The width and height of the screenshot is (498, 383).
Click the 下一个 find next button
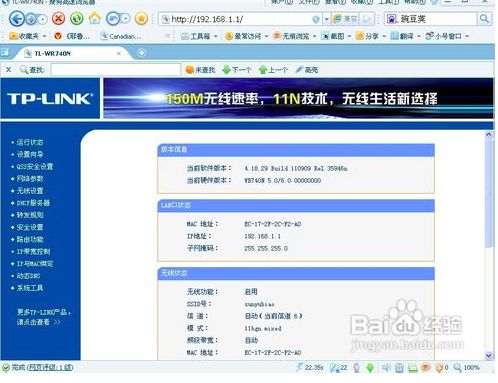[237, 70]
